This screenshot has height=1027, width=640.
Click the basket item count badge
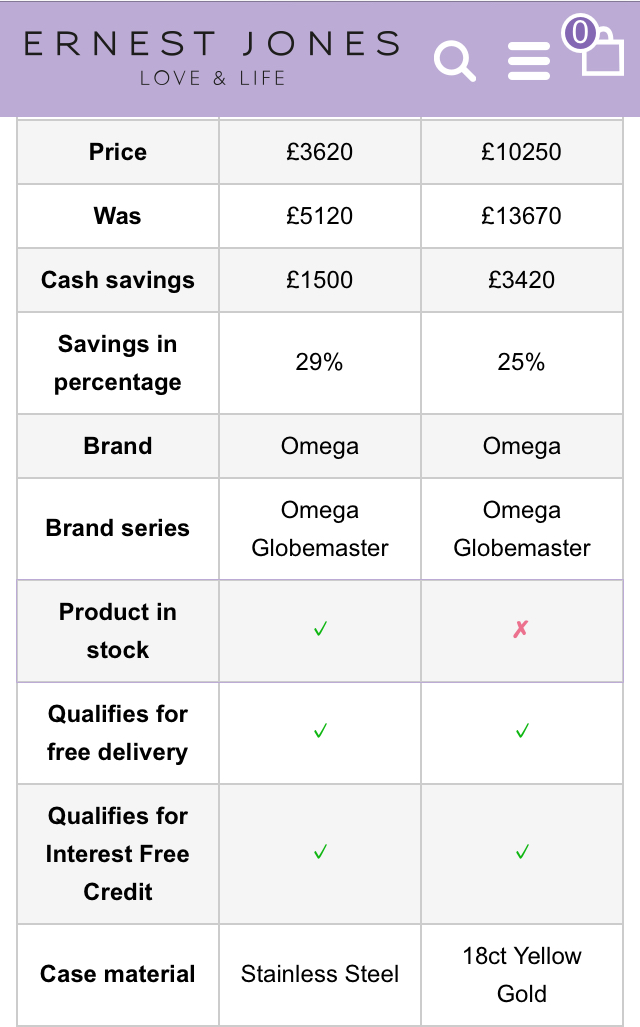(578, 33)
